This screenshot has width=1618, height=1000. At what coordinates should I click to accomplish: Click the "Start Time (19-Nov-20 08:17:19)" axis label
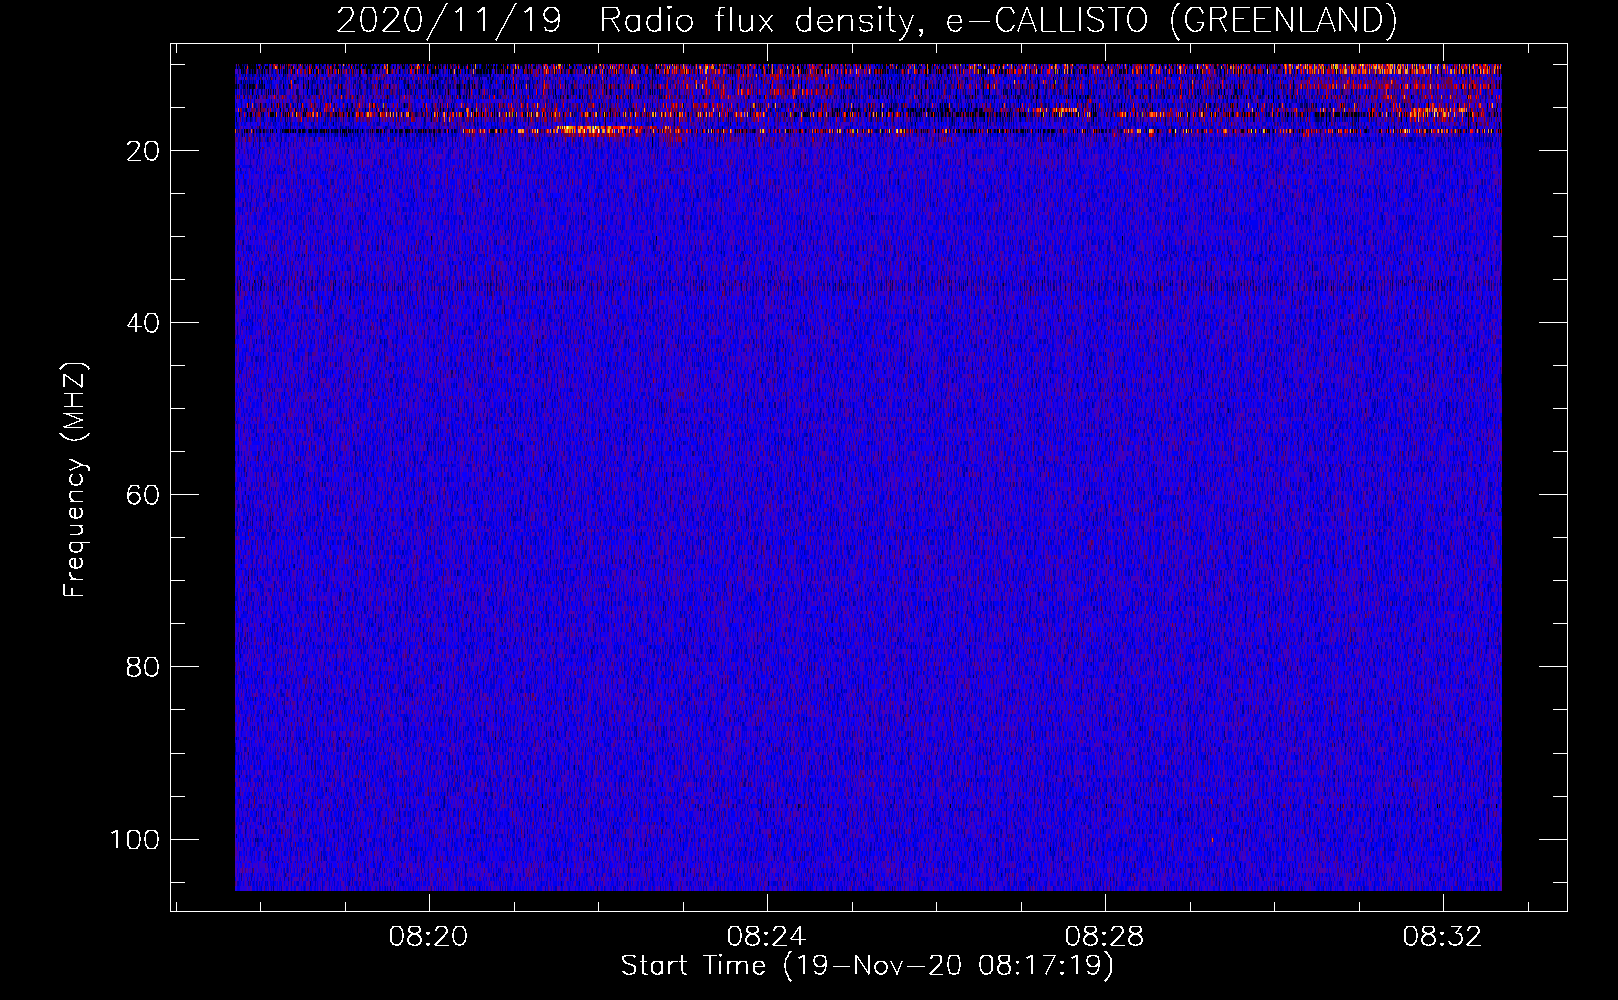coord(867,966)
